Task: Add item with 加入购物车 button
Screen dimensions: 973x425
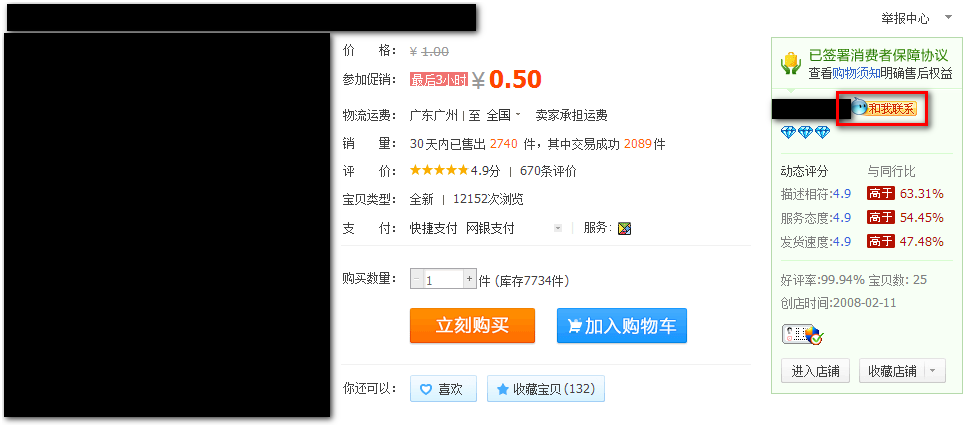Action: tap(622, 326)
